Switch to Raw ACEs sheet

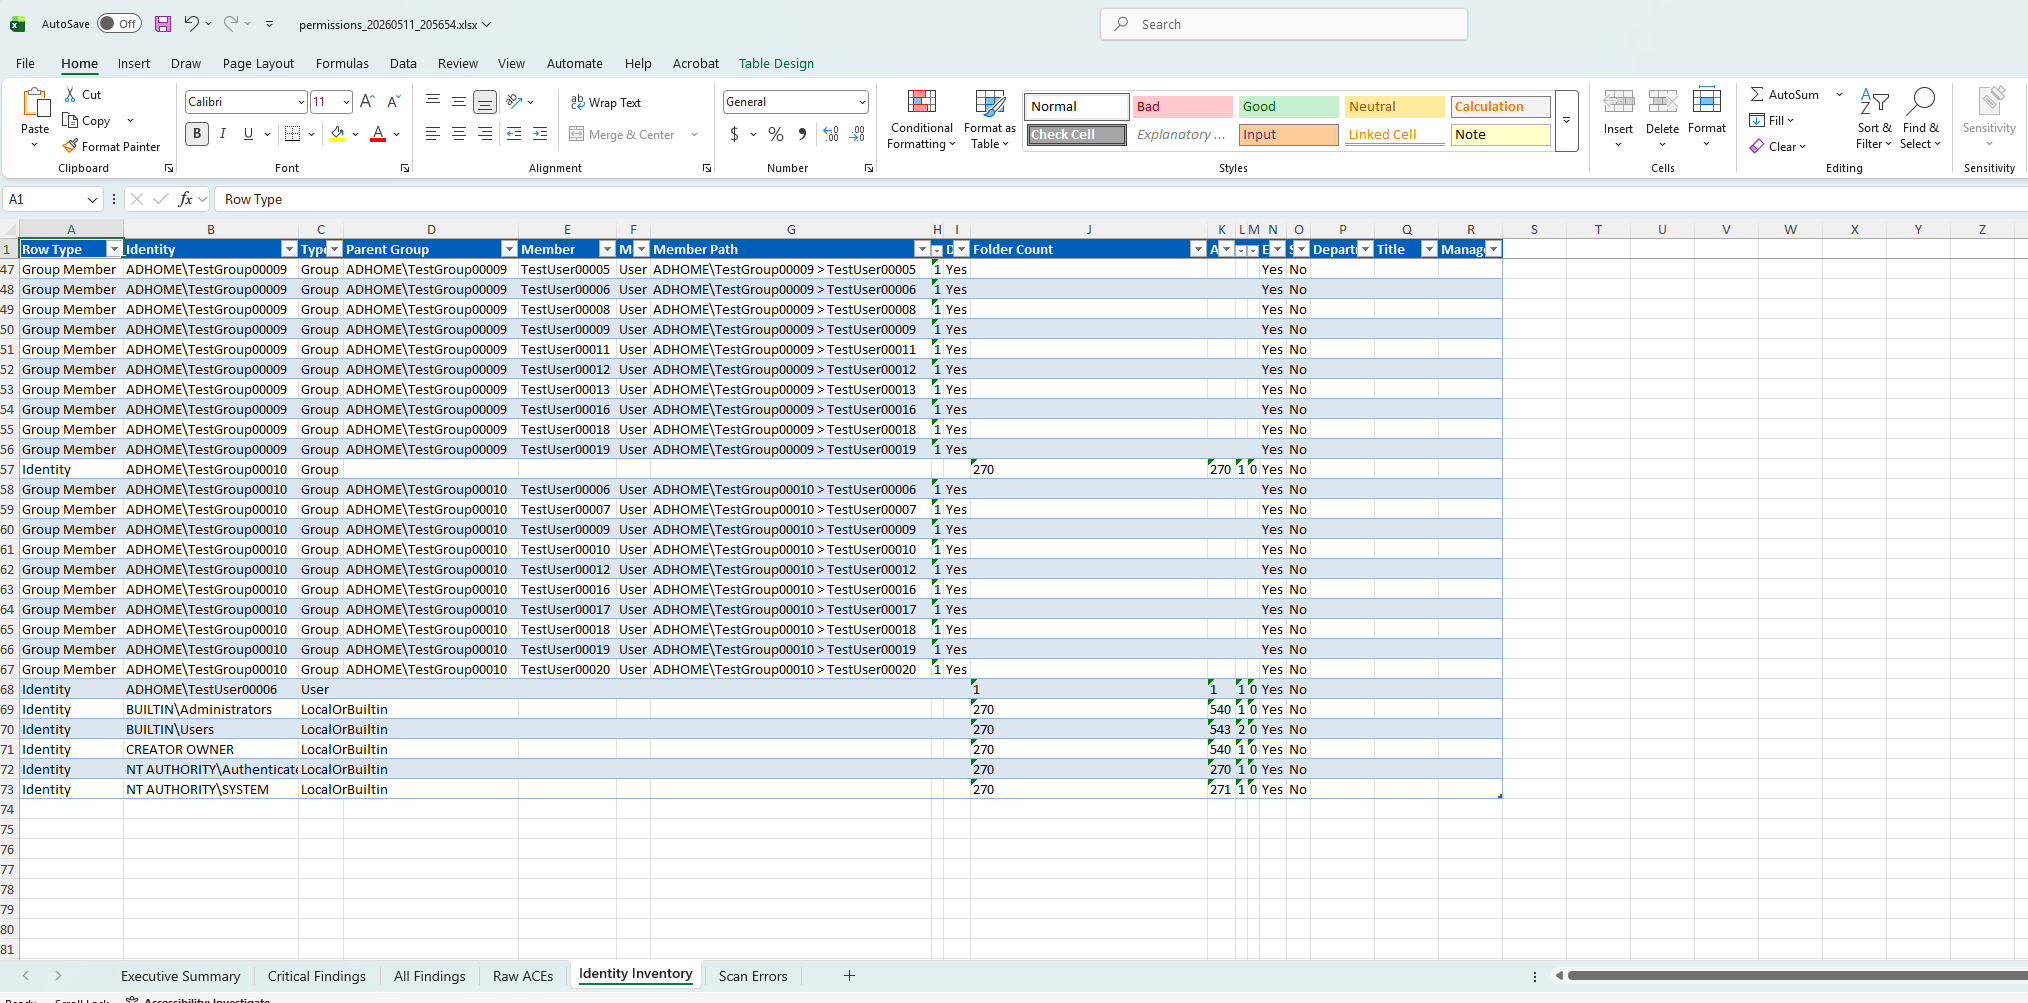click(523, 976)
